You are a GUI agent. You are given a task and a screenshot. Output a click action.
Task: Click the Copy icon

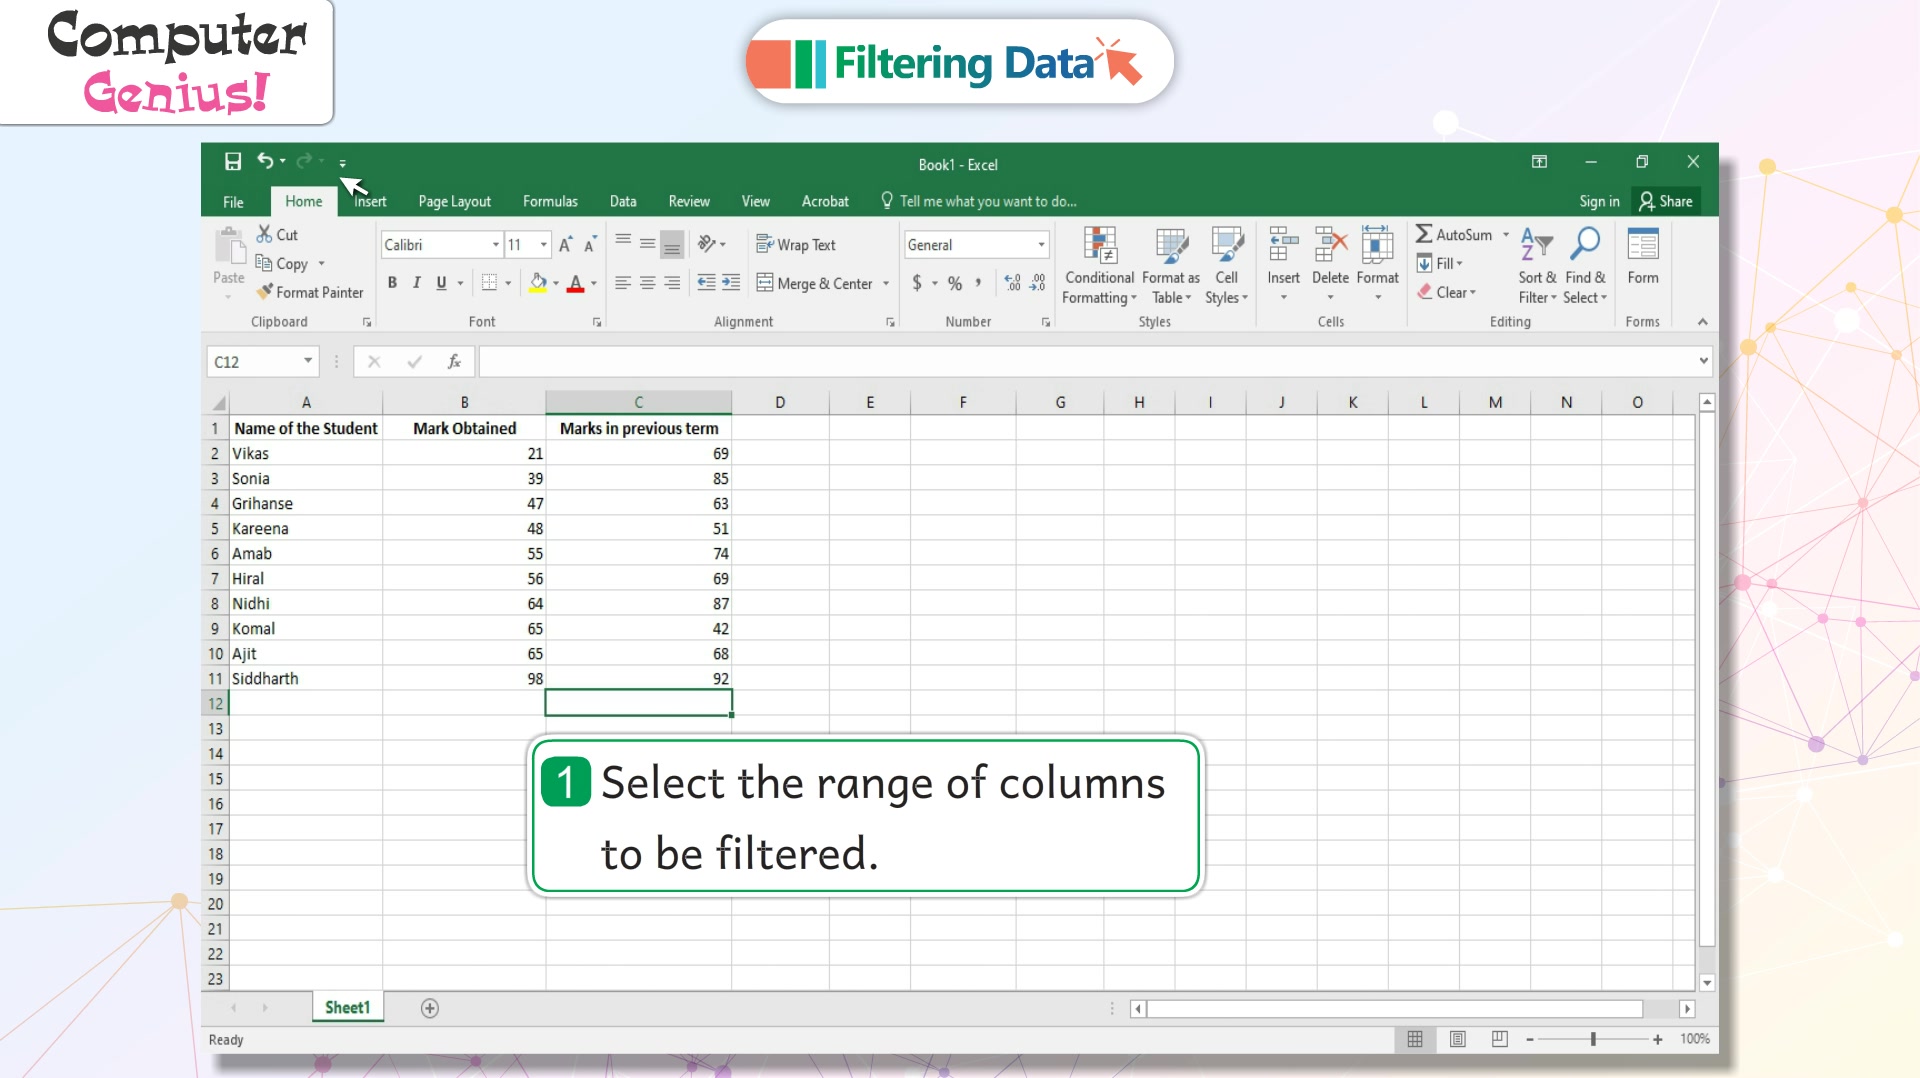tap(264, 263)
